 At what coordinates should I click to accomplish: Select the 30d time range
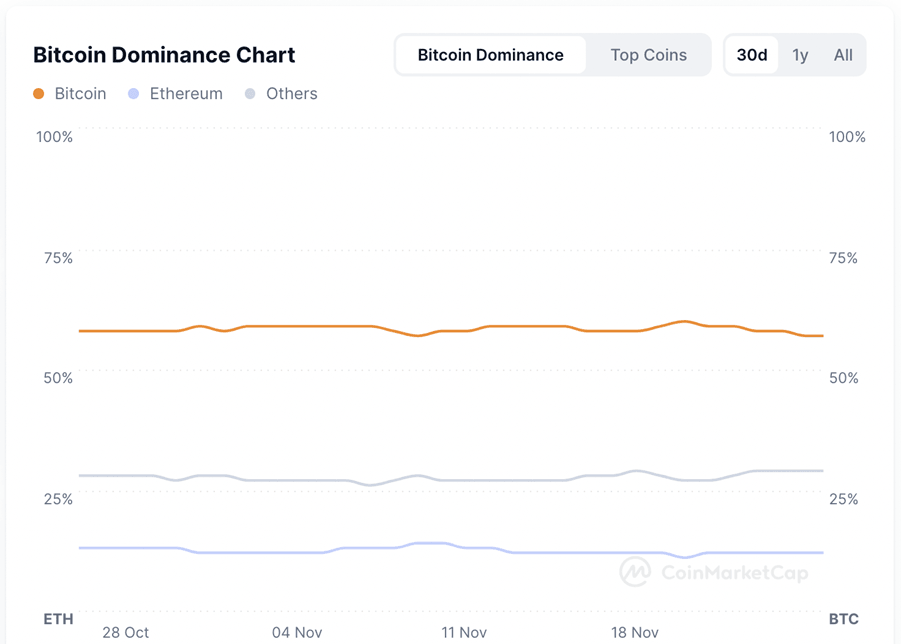(x=751, y=55)
